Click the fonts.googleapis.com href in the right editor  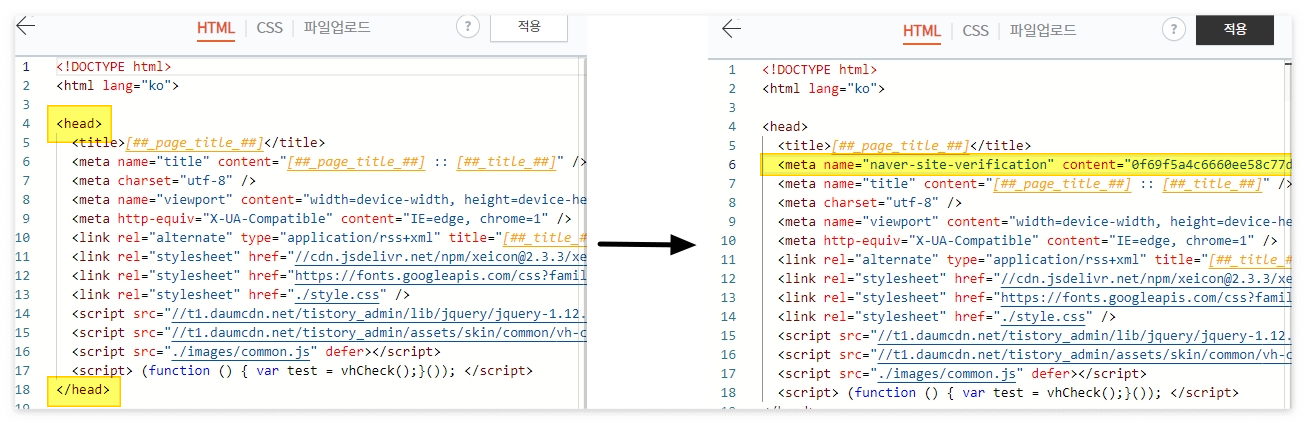(x=1145, y=298)
